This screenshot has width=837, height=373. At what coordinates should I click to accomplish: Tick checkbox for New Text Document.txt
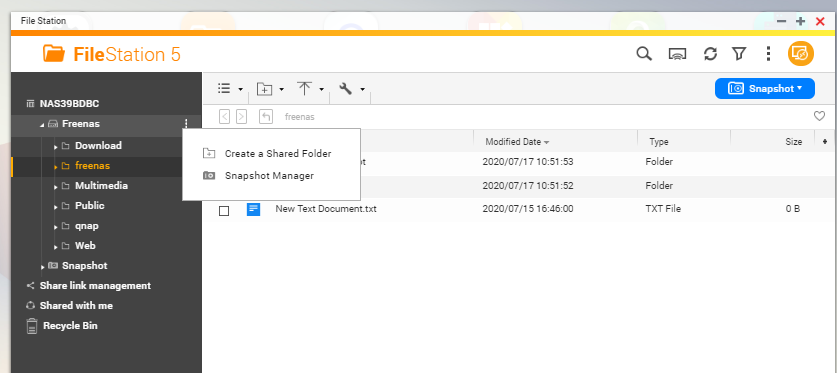click(x=224, y=211)
